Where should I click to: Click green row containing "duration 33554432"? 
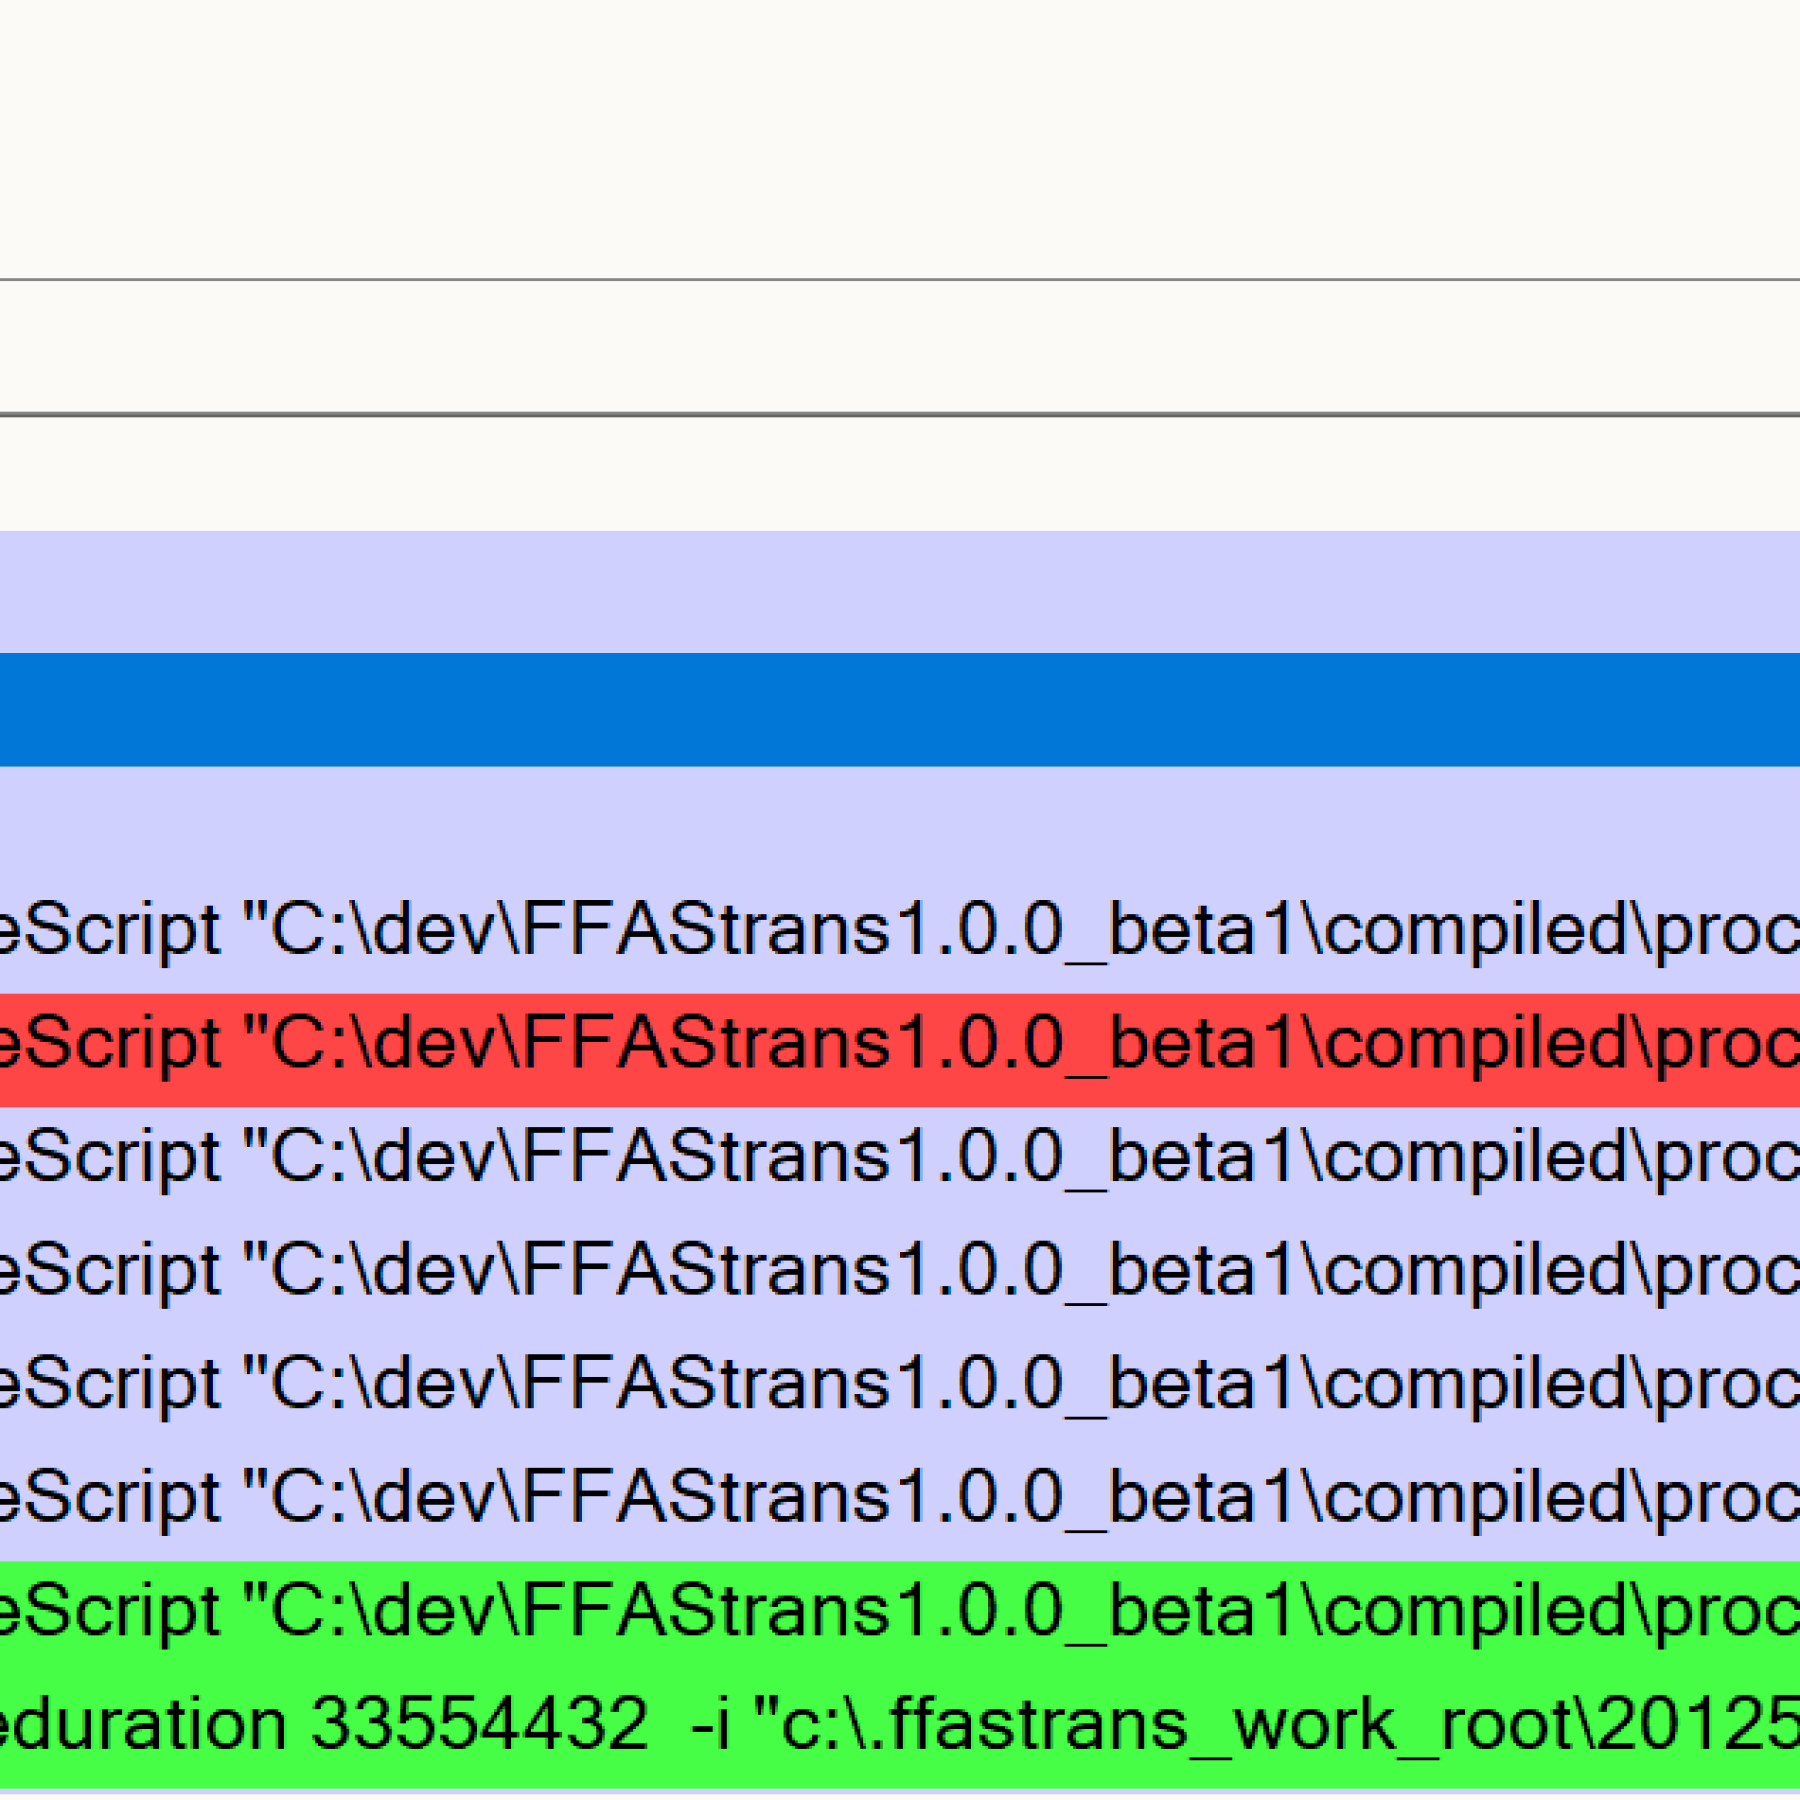(x=900, y=1730)
